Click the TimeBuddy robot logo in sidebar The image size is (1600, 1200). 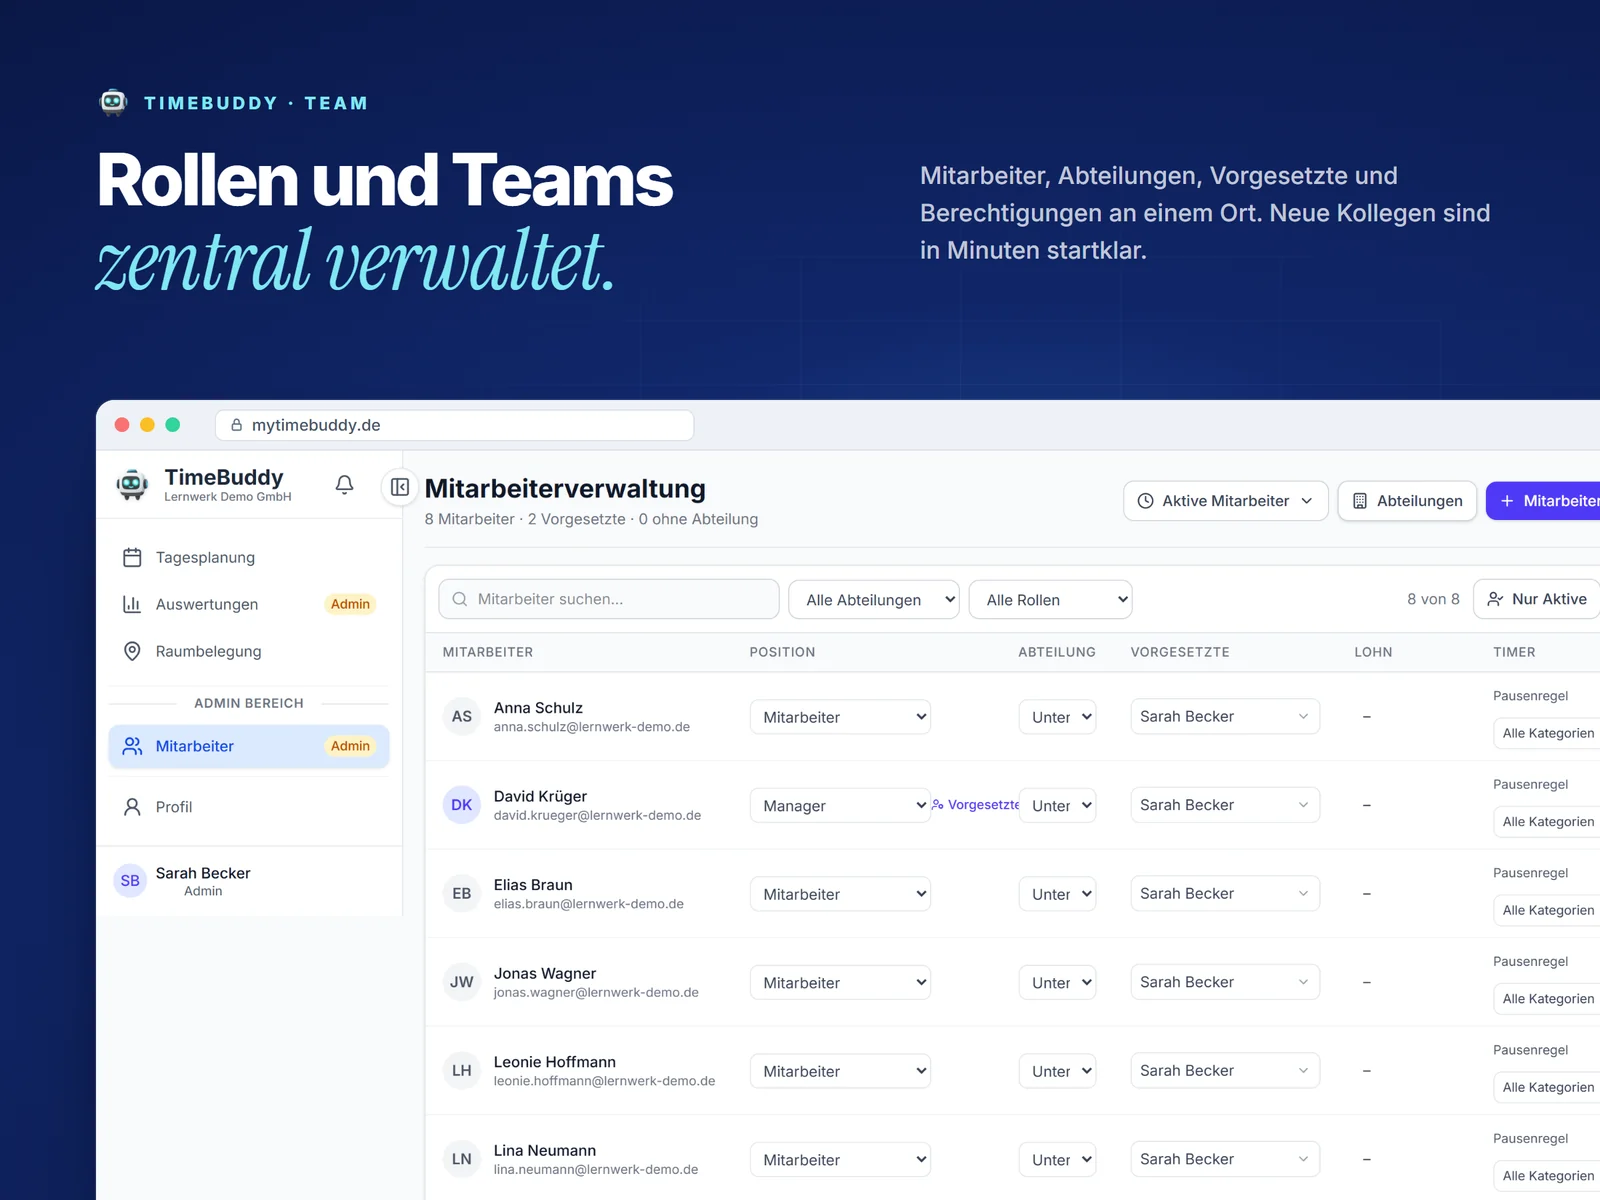pyautogui.click(x=132, y=485)
